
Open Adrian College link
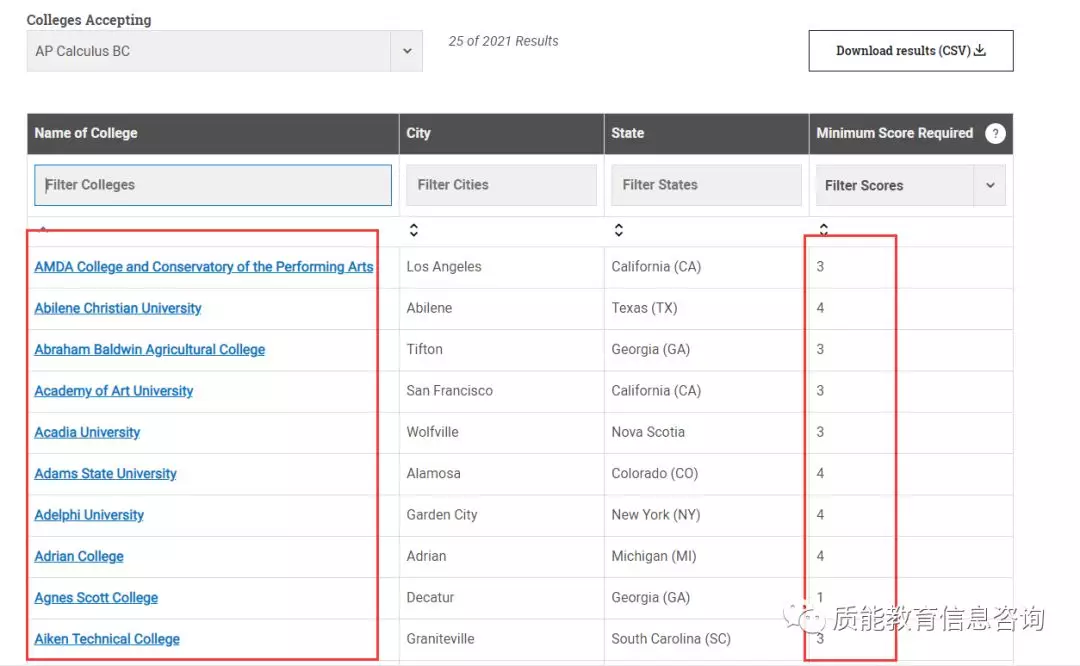click(79, 556)
